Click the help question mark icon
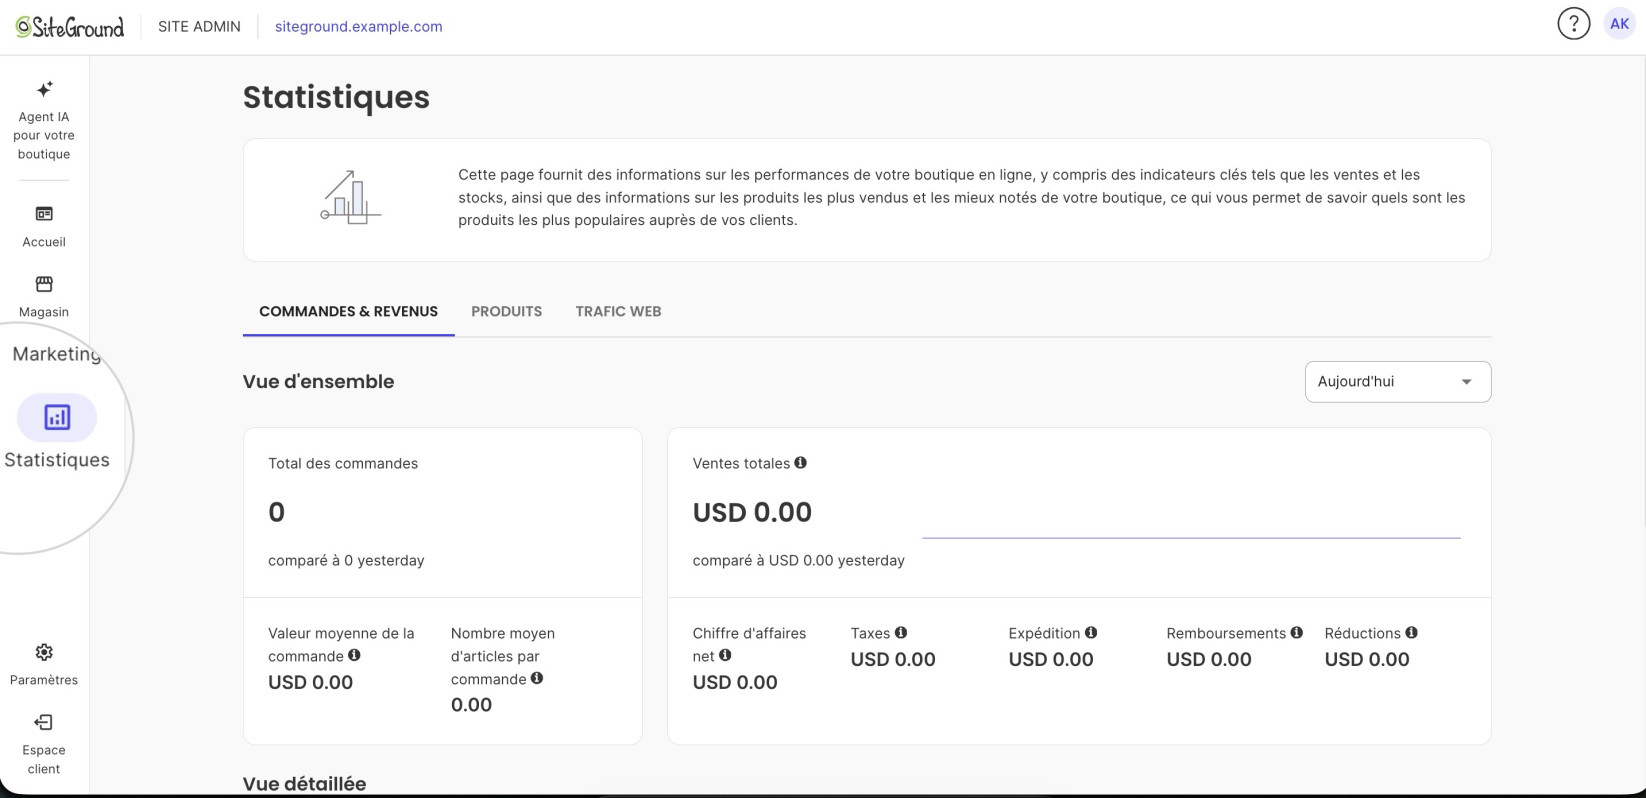Image resolution: width=1646 pixels, height=798 pixels. (1573, 24)
